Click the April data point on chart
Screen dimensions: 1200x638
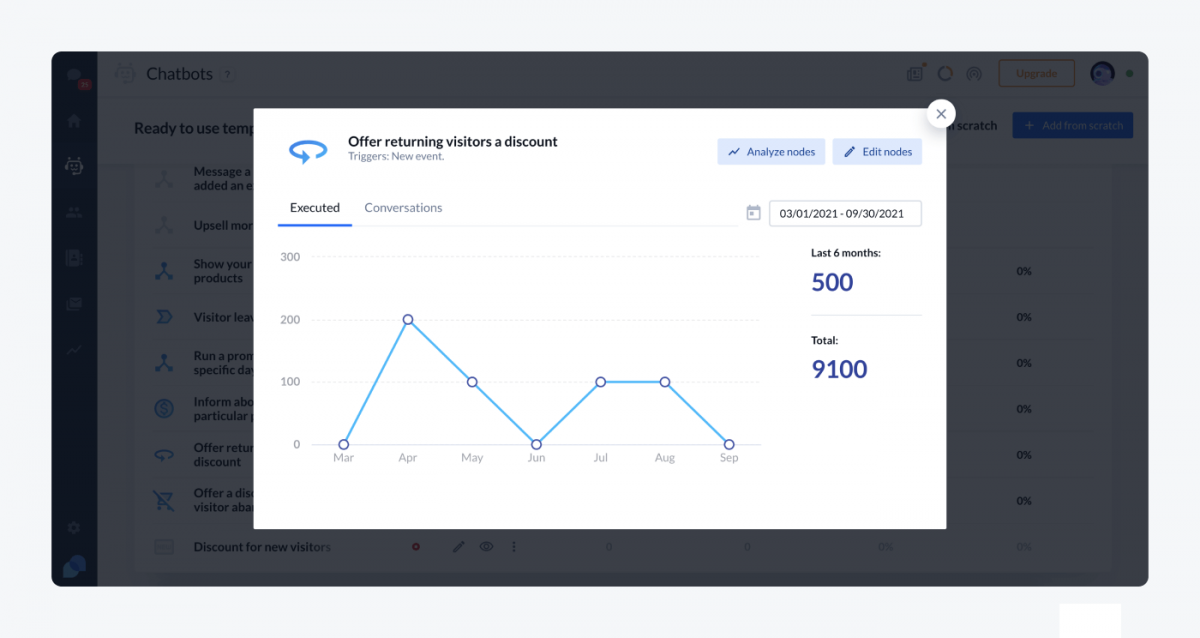tap(408, 320)
